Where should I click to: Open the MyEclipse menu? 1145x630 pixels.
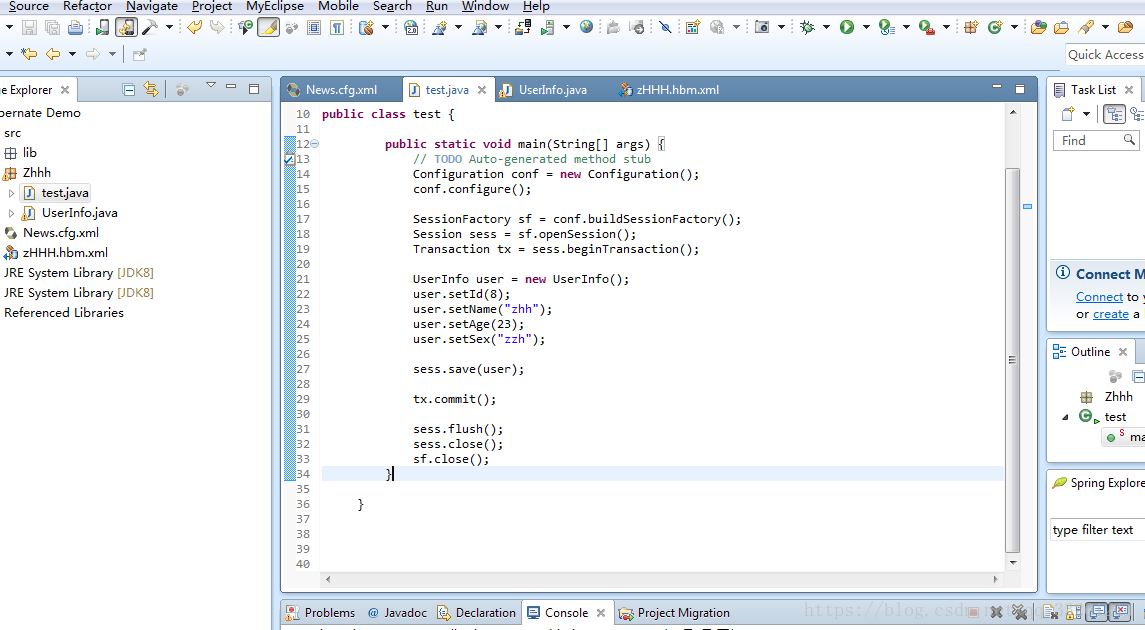coord(275,6)
